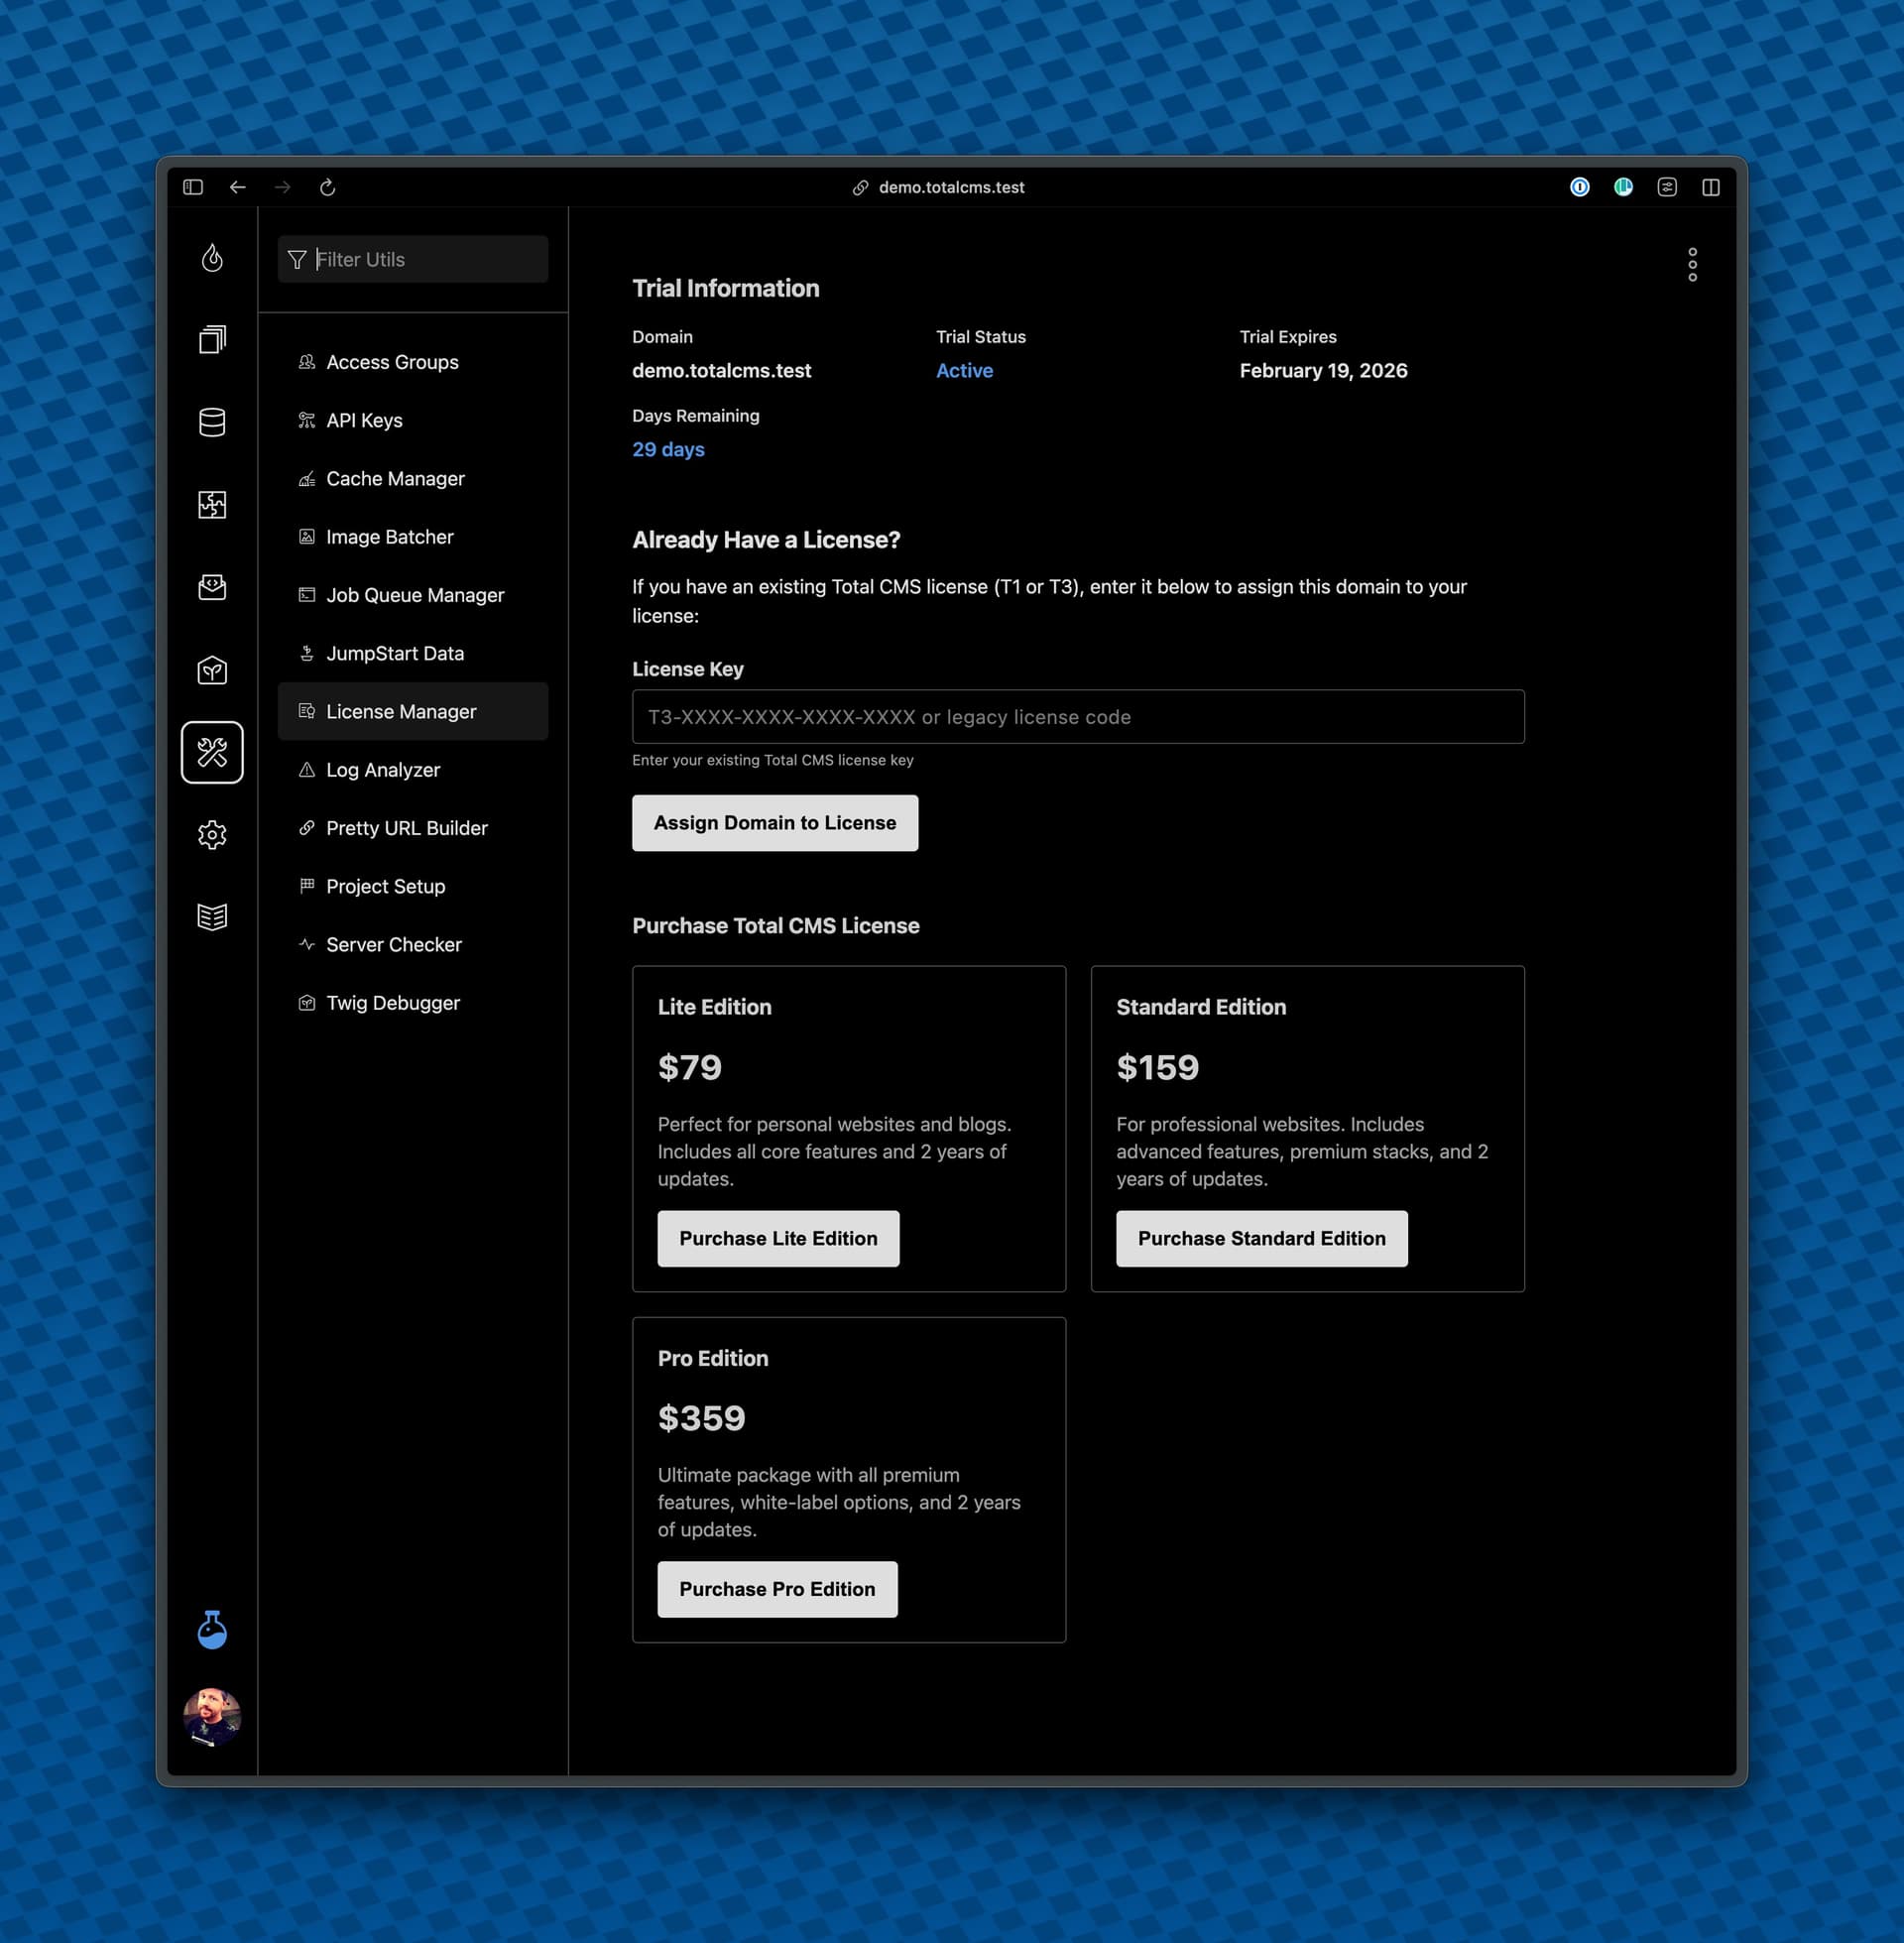Open the stacked pages icon in sidebar
The width and height of the screenshot is (1904, 1943).
pos(212,340)
